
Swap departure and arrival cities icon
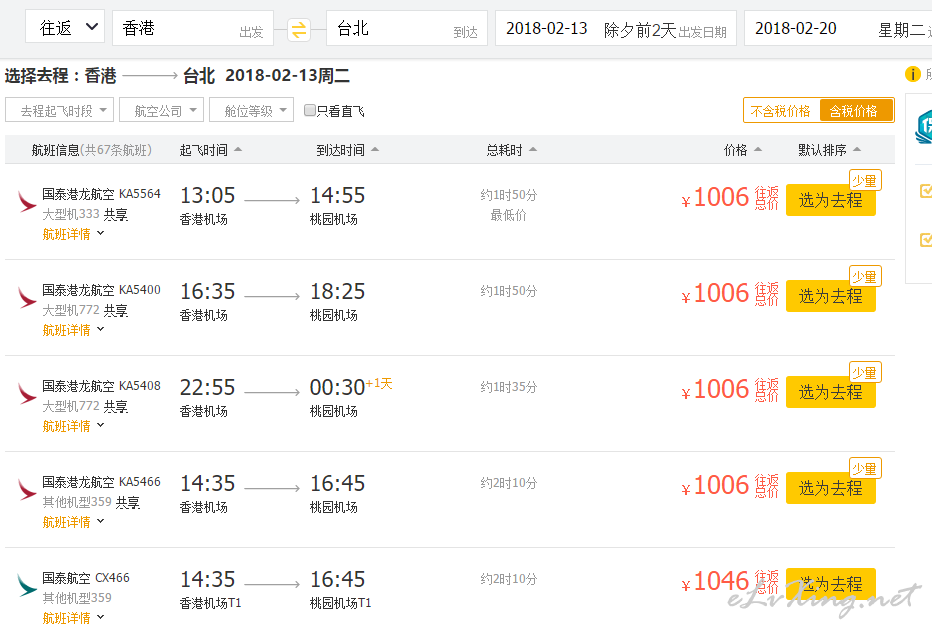299,29
